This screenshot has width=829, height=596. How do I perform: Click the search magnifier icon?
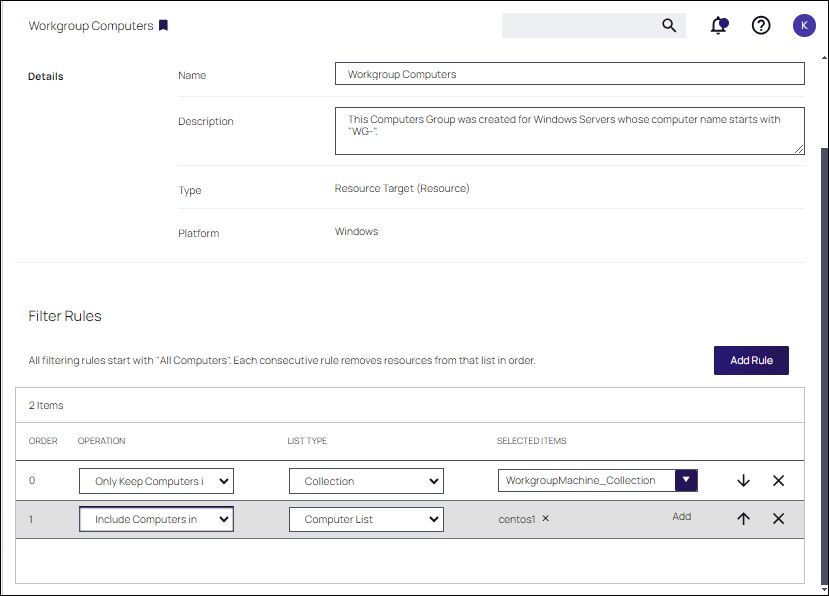669,26
